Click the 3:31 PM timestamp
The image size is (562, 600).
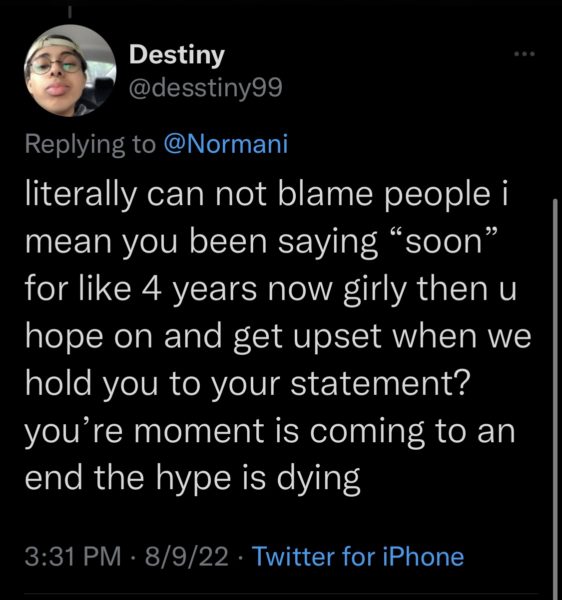(x=73, y=556)
